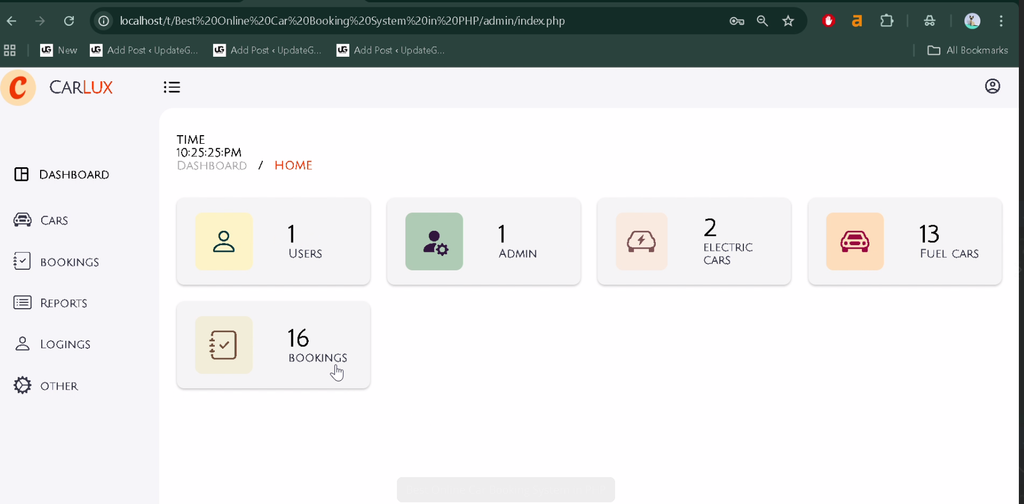Click the '2' electric cars count
This screenshot has height=504, width=1024.
[710, 228]
